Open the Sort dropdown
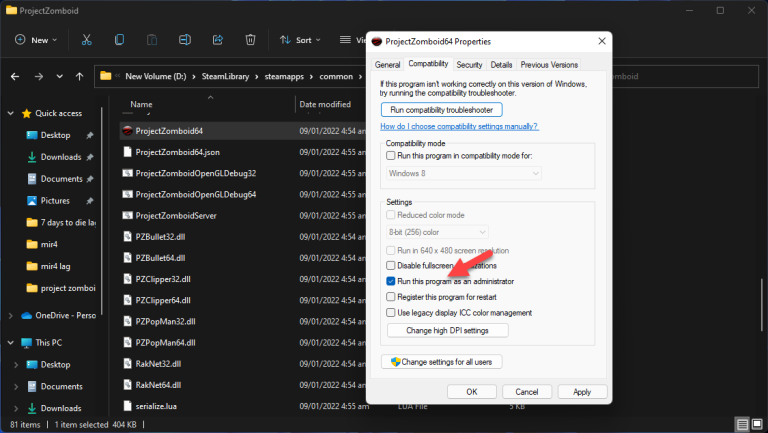This screenshot has height=433, width=768. pyautogui.click(x=300, y=40)
